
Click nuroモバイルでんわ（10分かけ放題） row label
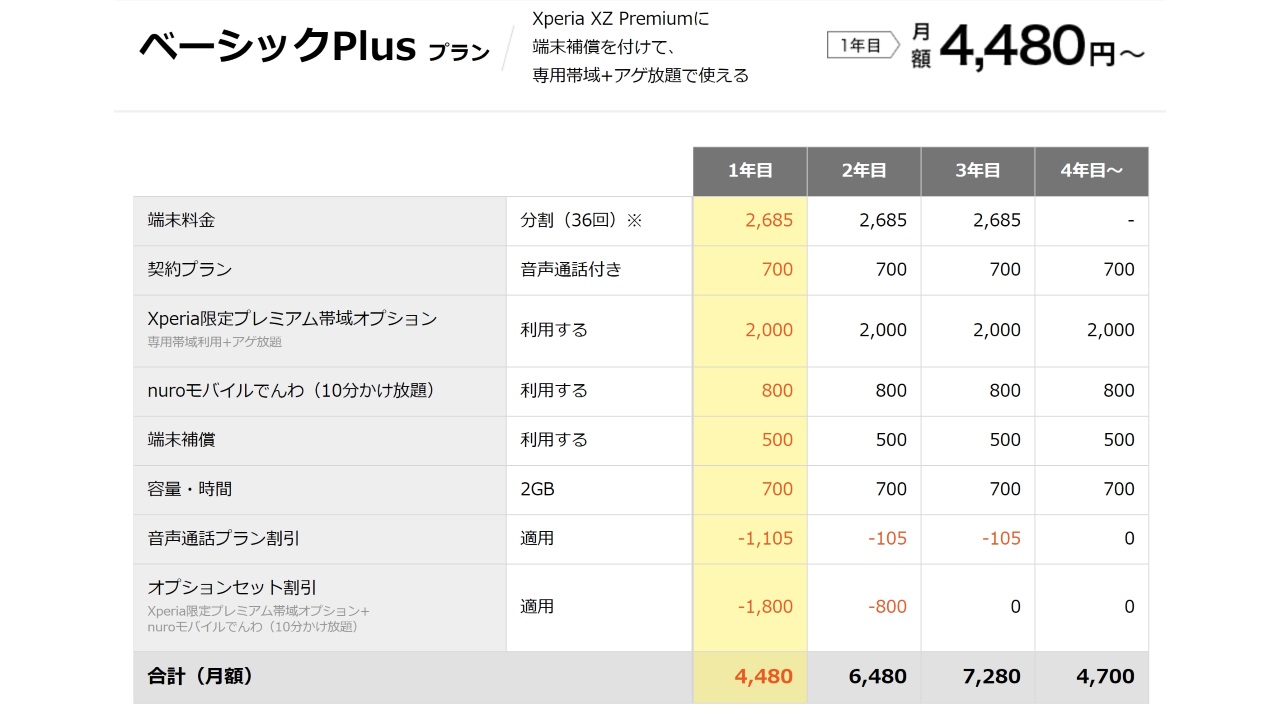click(291, 390)
